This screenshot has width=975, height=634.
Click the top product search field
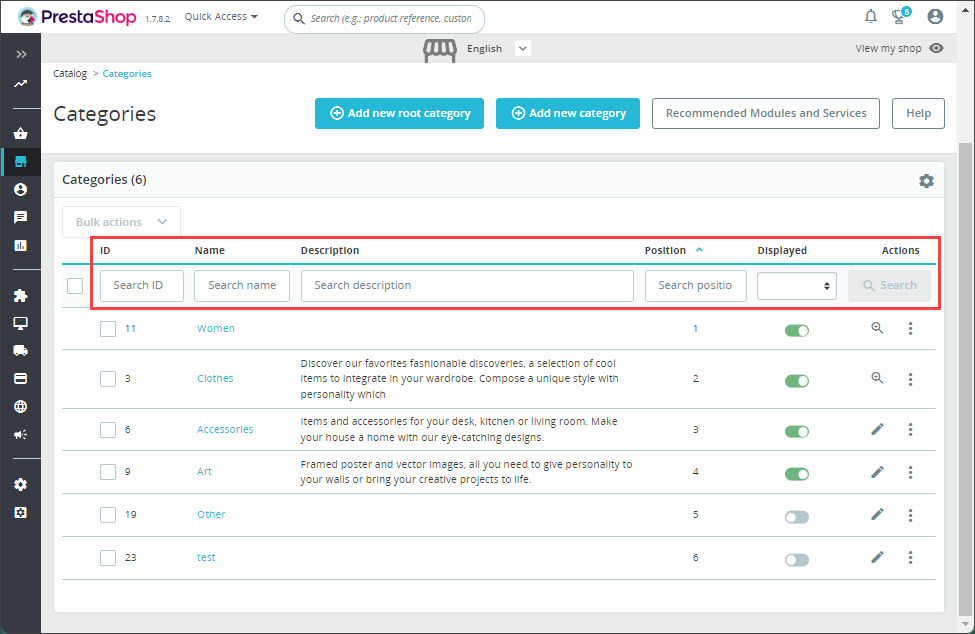tap(384, 19)
